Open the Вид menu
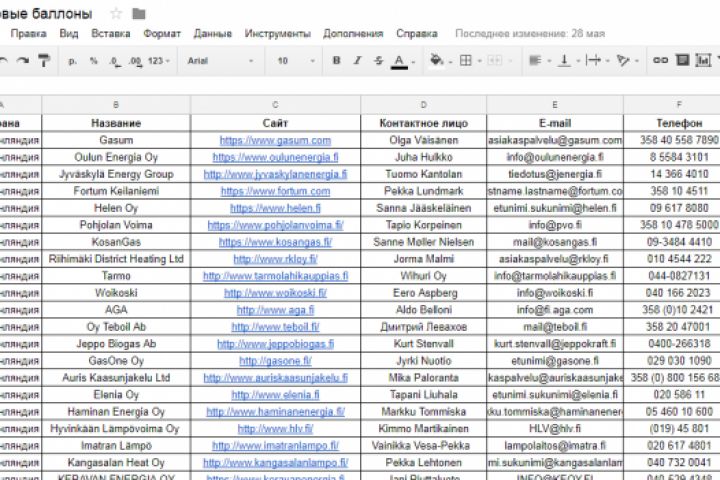The height and width of the screenshot is (480, 720). (69, 34)
